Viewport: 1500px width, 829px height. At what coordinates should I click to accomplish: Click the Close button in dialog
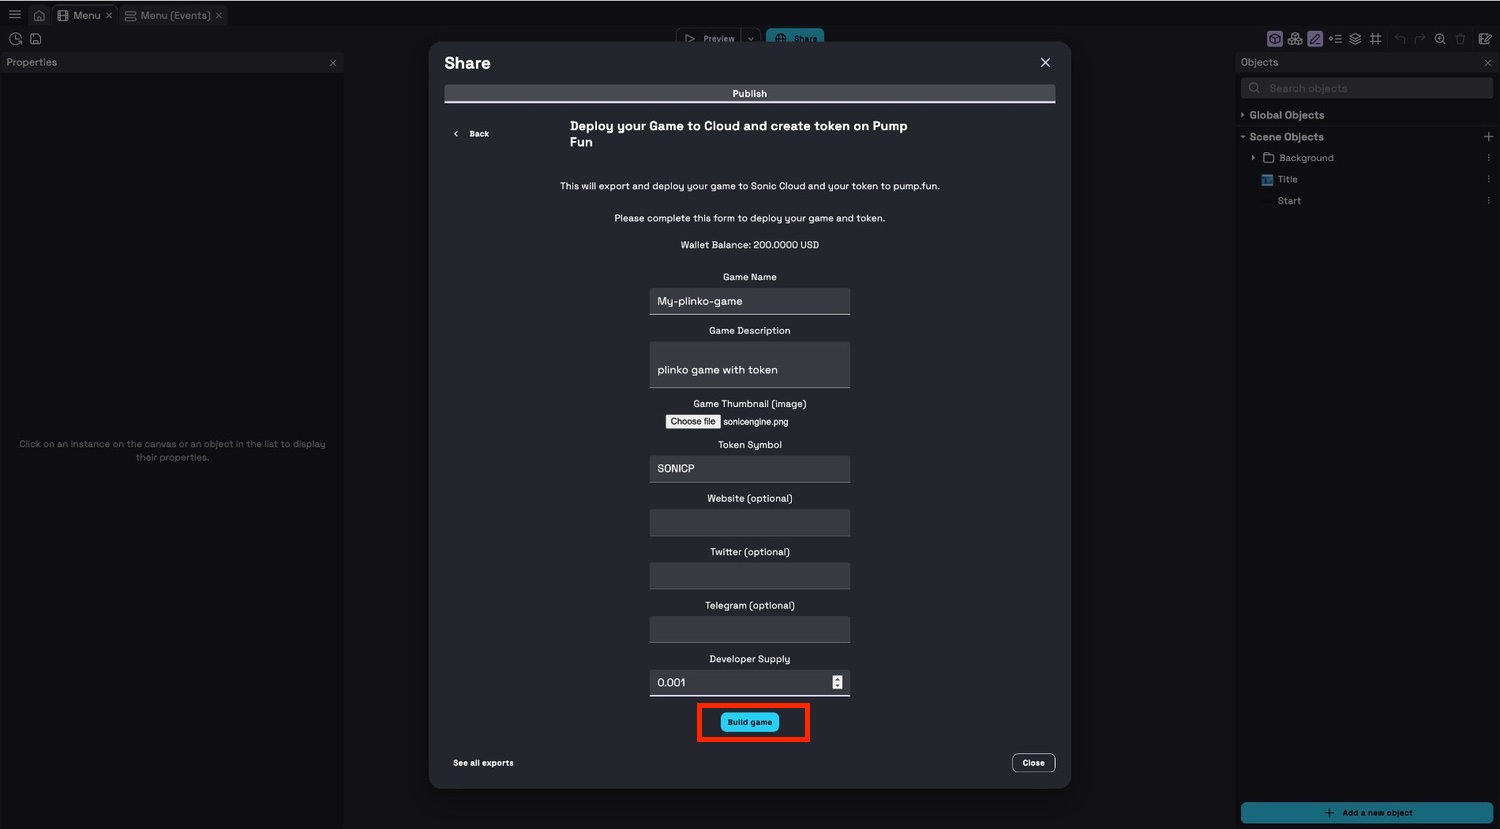point(1033,763)
